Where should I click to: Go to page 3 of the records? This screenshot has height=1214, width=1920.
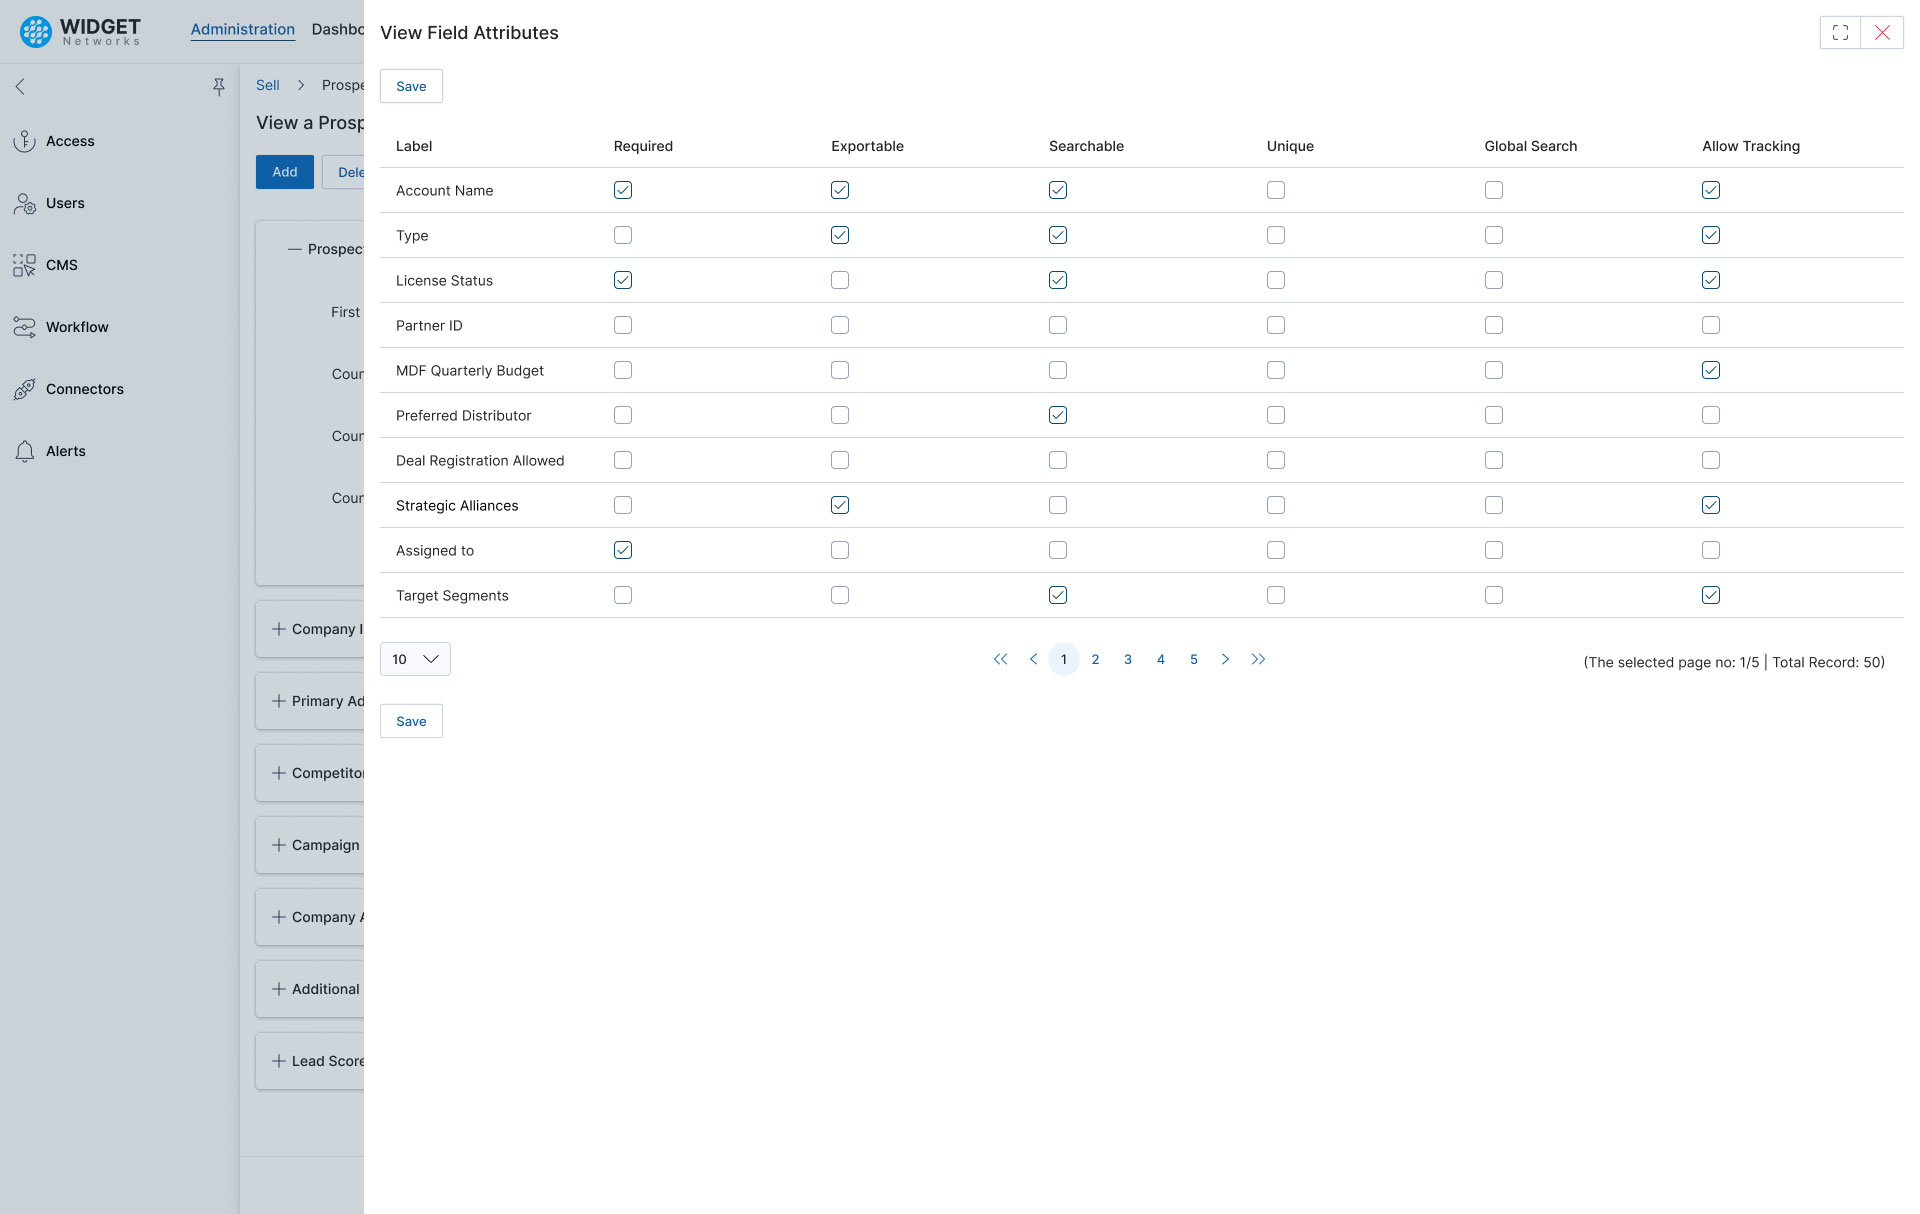[1128, 659]
